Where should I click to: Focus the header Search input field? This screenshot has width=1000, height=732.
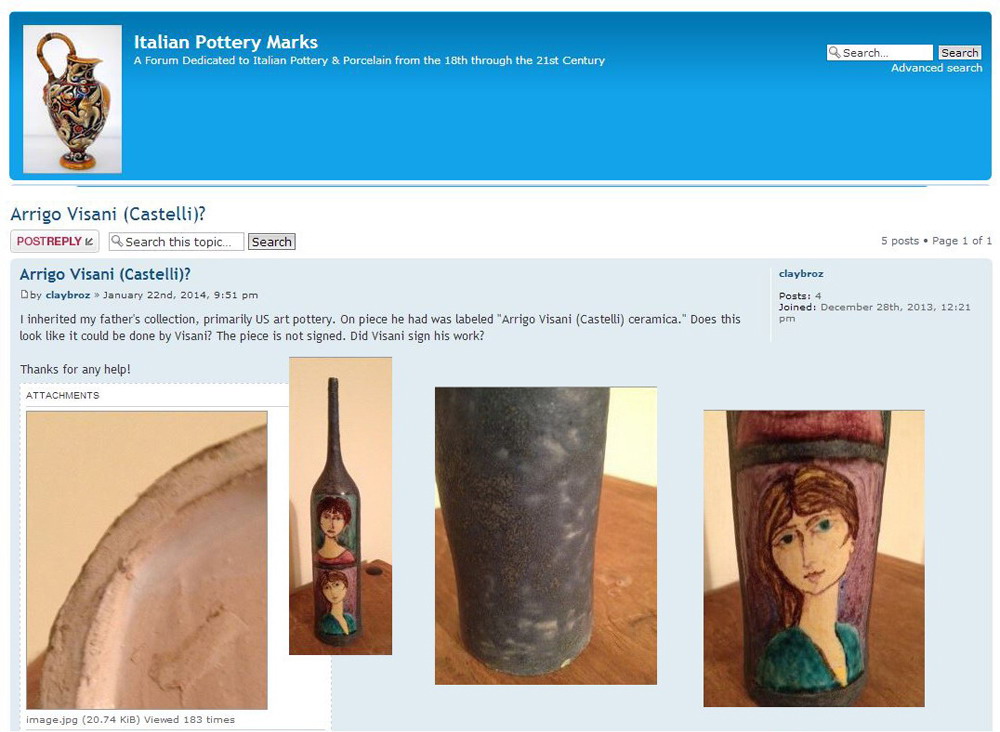[x=879, y=52]
